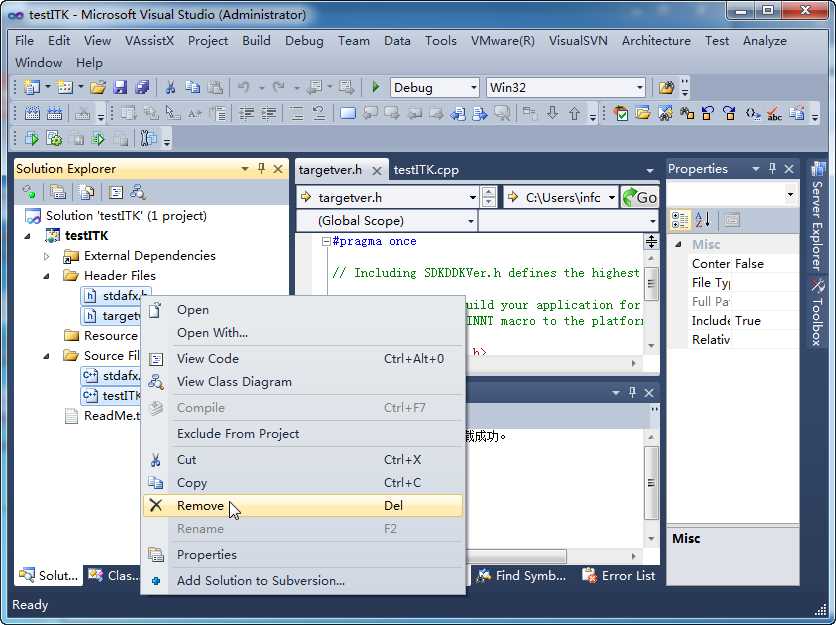Image resolution: width=836 pixels, height=625 pixels.
Task: Open the VAssistX menu
Action: (x=149, y=41)
